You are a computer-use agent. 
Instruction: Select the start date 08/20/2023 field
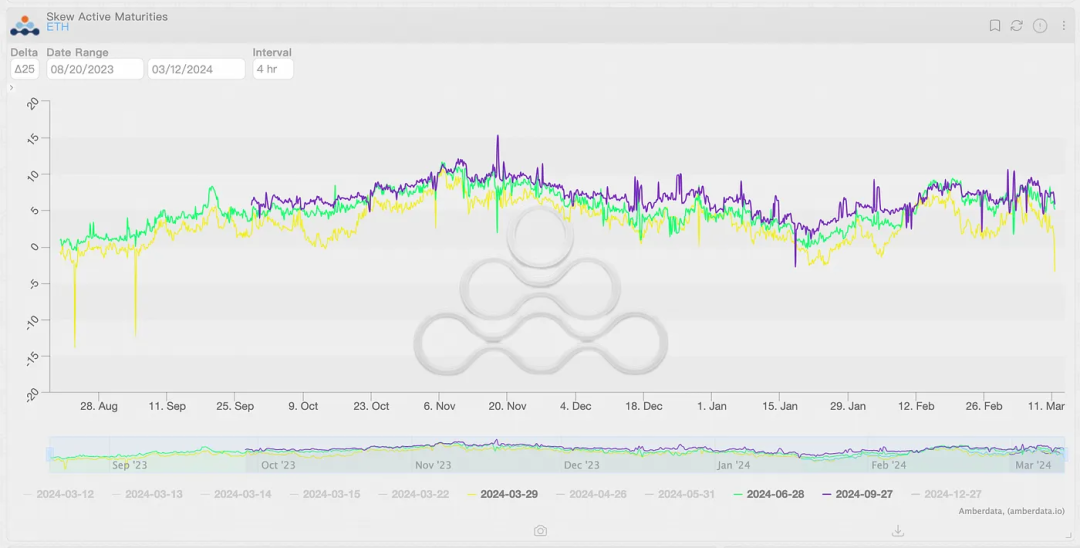(95, 69)
